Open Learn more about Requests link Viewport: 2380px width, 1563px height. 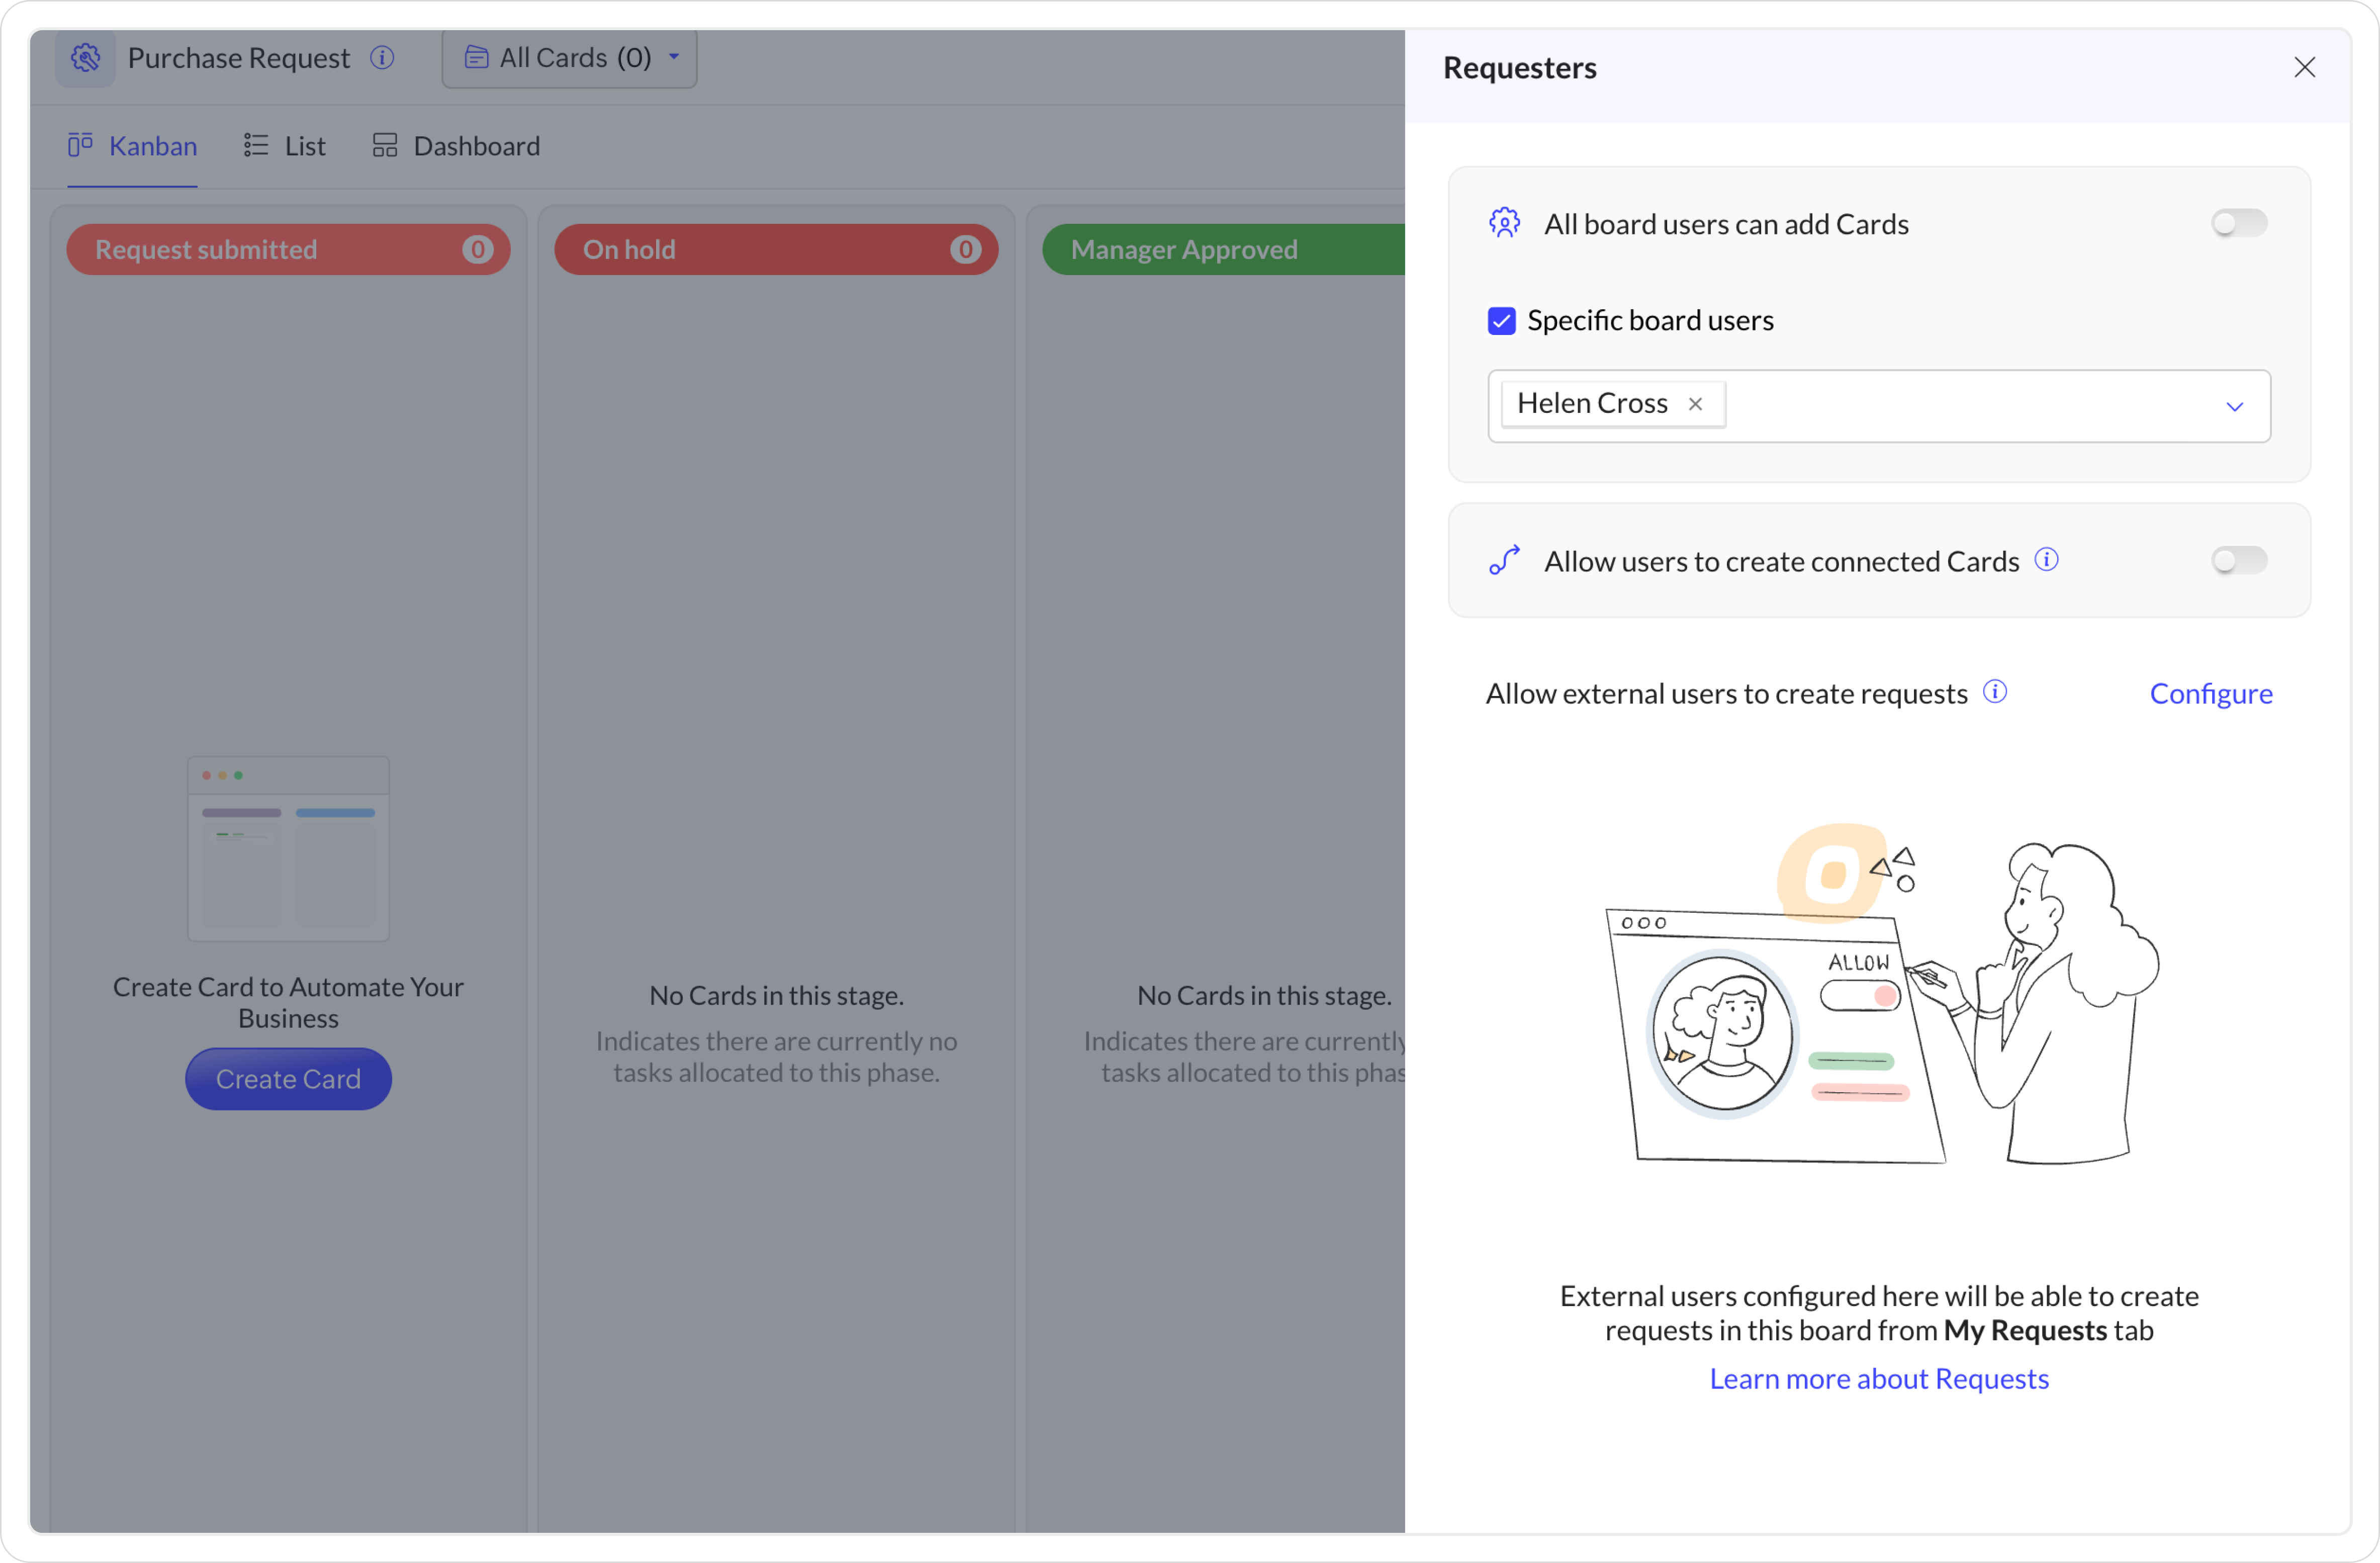click(1878, 1378)
